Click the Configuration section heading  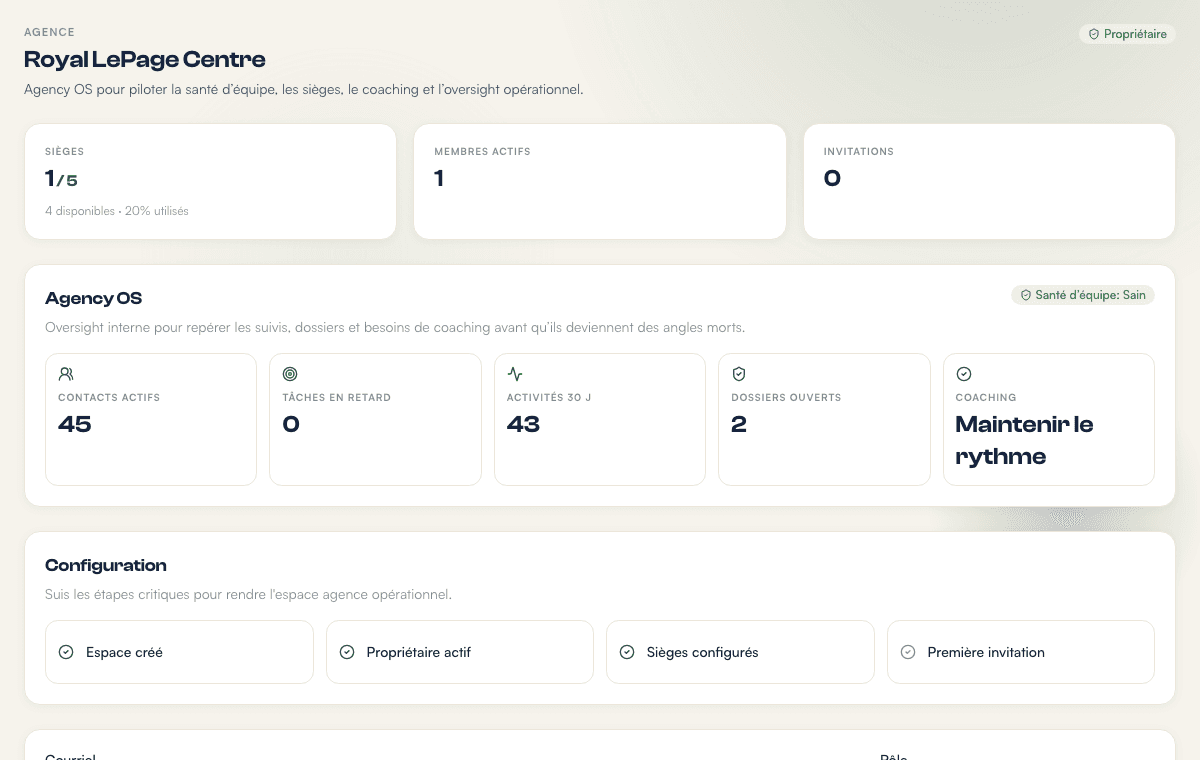pos(106,565)
